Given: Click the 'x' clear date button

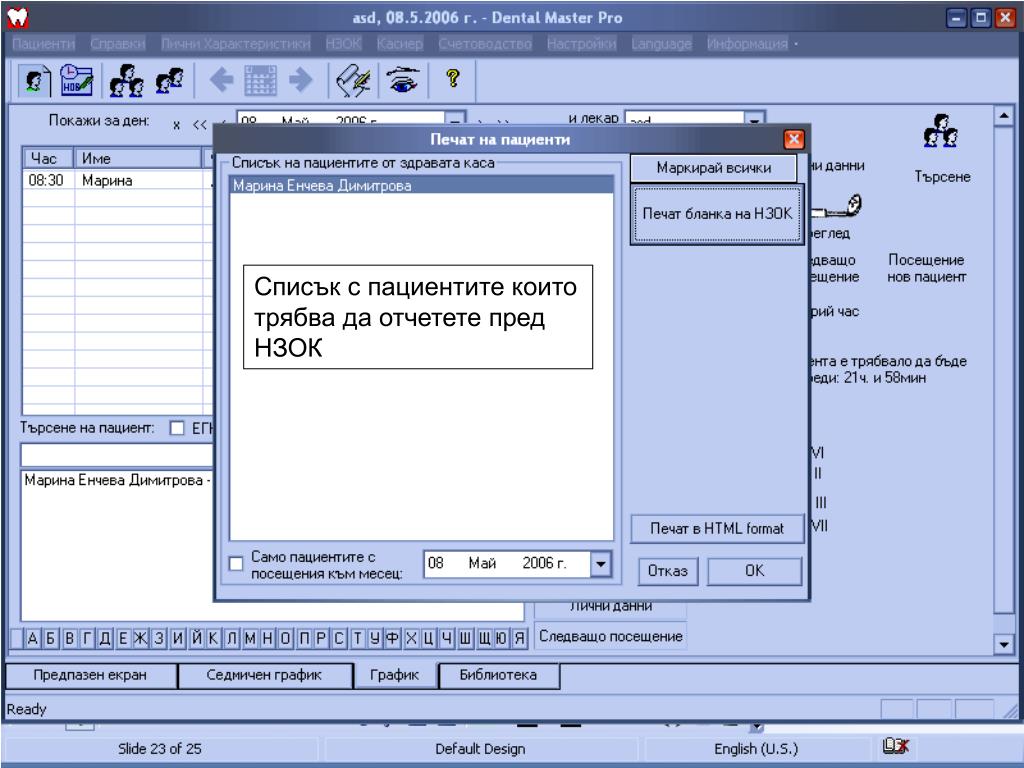Looking at the screenshot, I should point(176,125).
